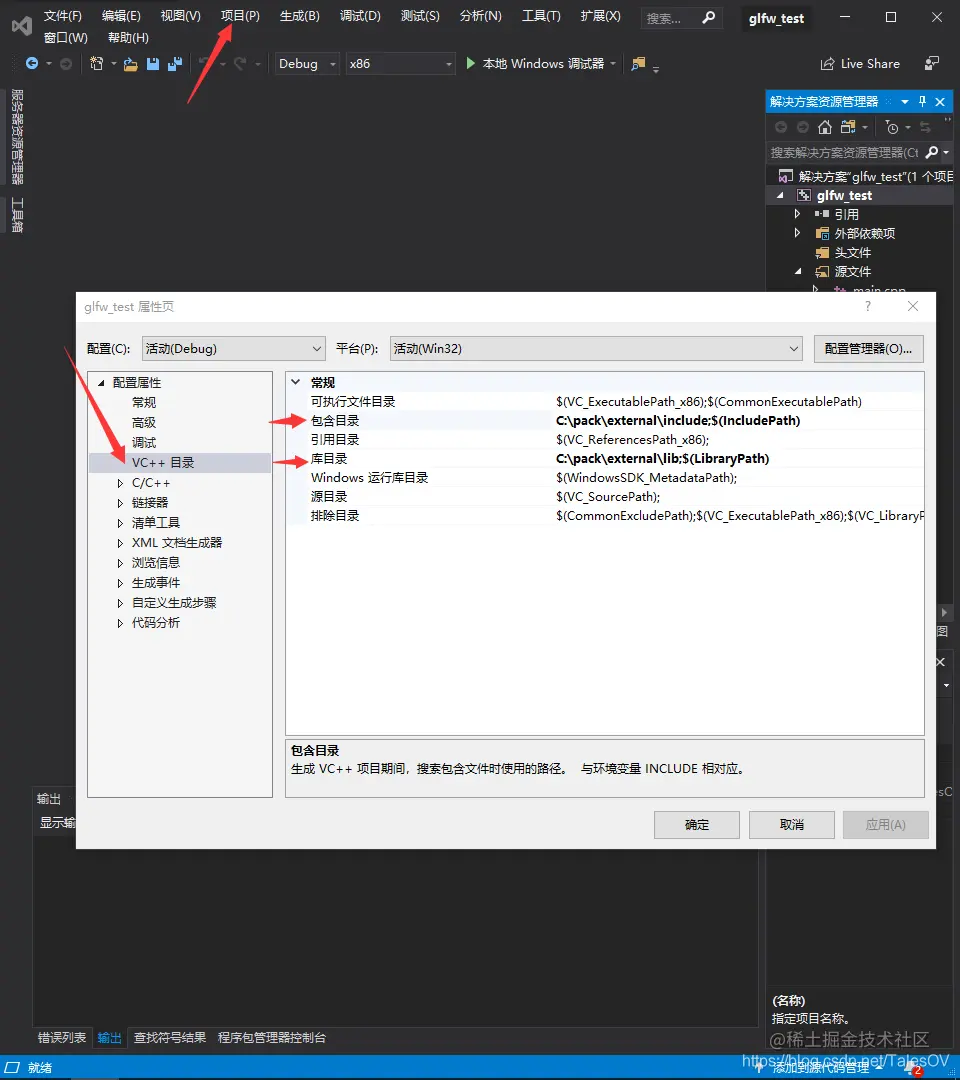Click the Solution Explorer search input field

tap(844, 152)
